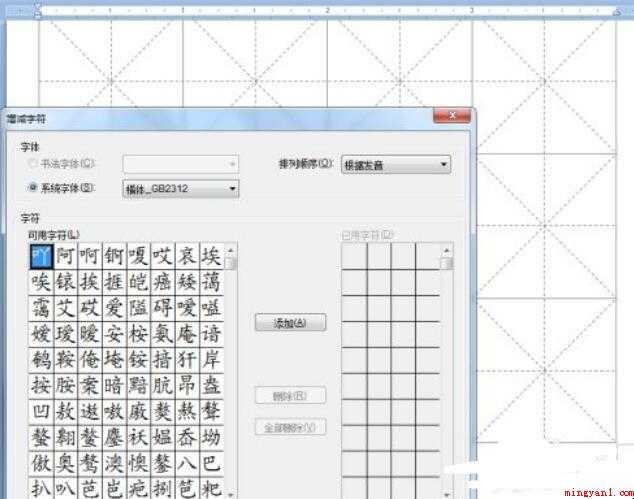Select the character 疤 cell

pyautogui.click(x=138, y=488)
